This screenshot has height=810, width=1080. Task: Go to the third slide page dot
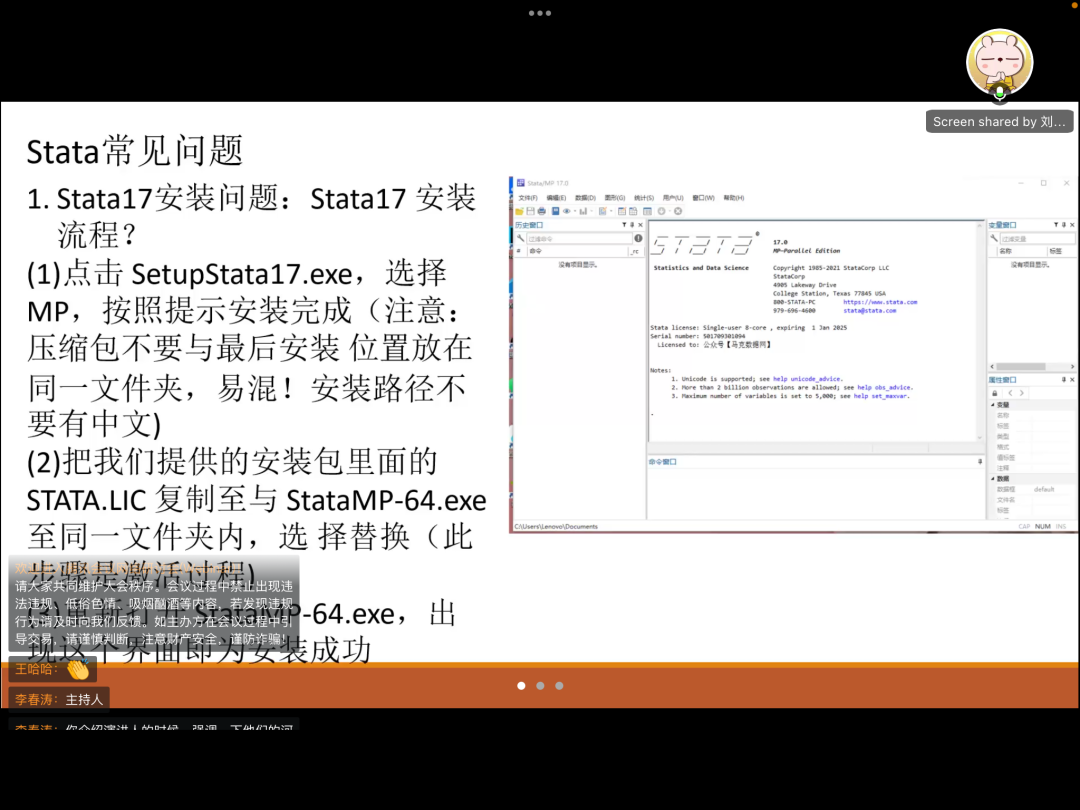click(x=559, y=686)
